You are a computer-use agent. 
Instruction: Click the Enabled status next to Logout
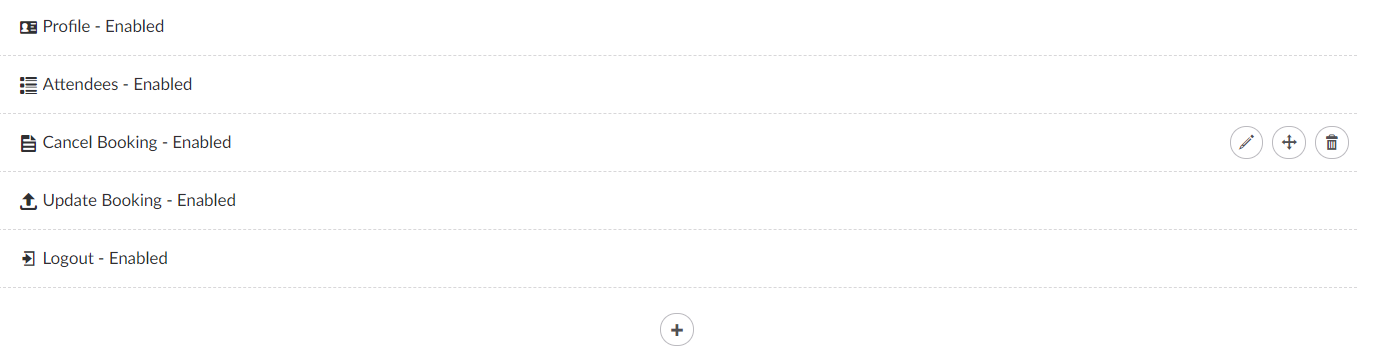coord(139,259)
